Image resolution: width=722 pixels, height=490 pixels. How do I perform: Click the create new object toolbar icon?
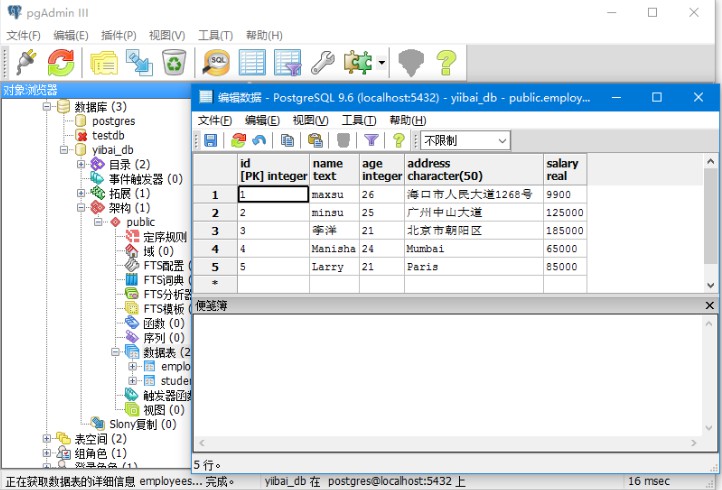coord(140,62)
